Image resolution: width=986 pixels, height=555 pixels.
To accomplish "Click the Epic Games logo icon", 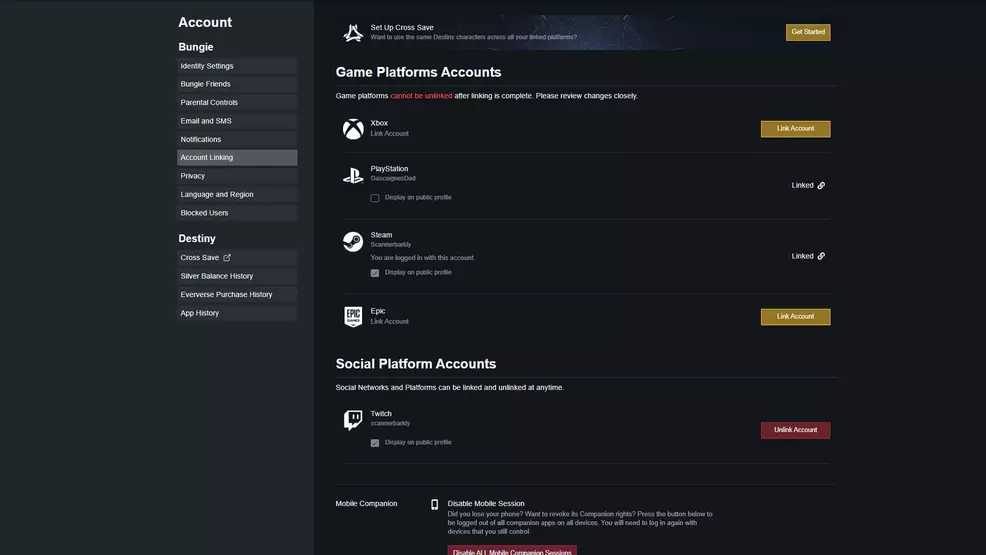I will (x=353, y=316).
